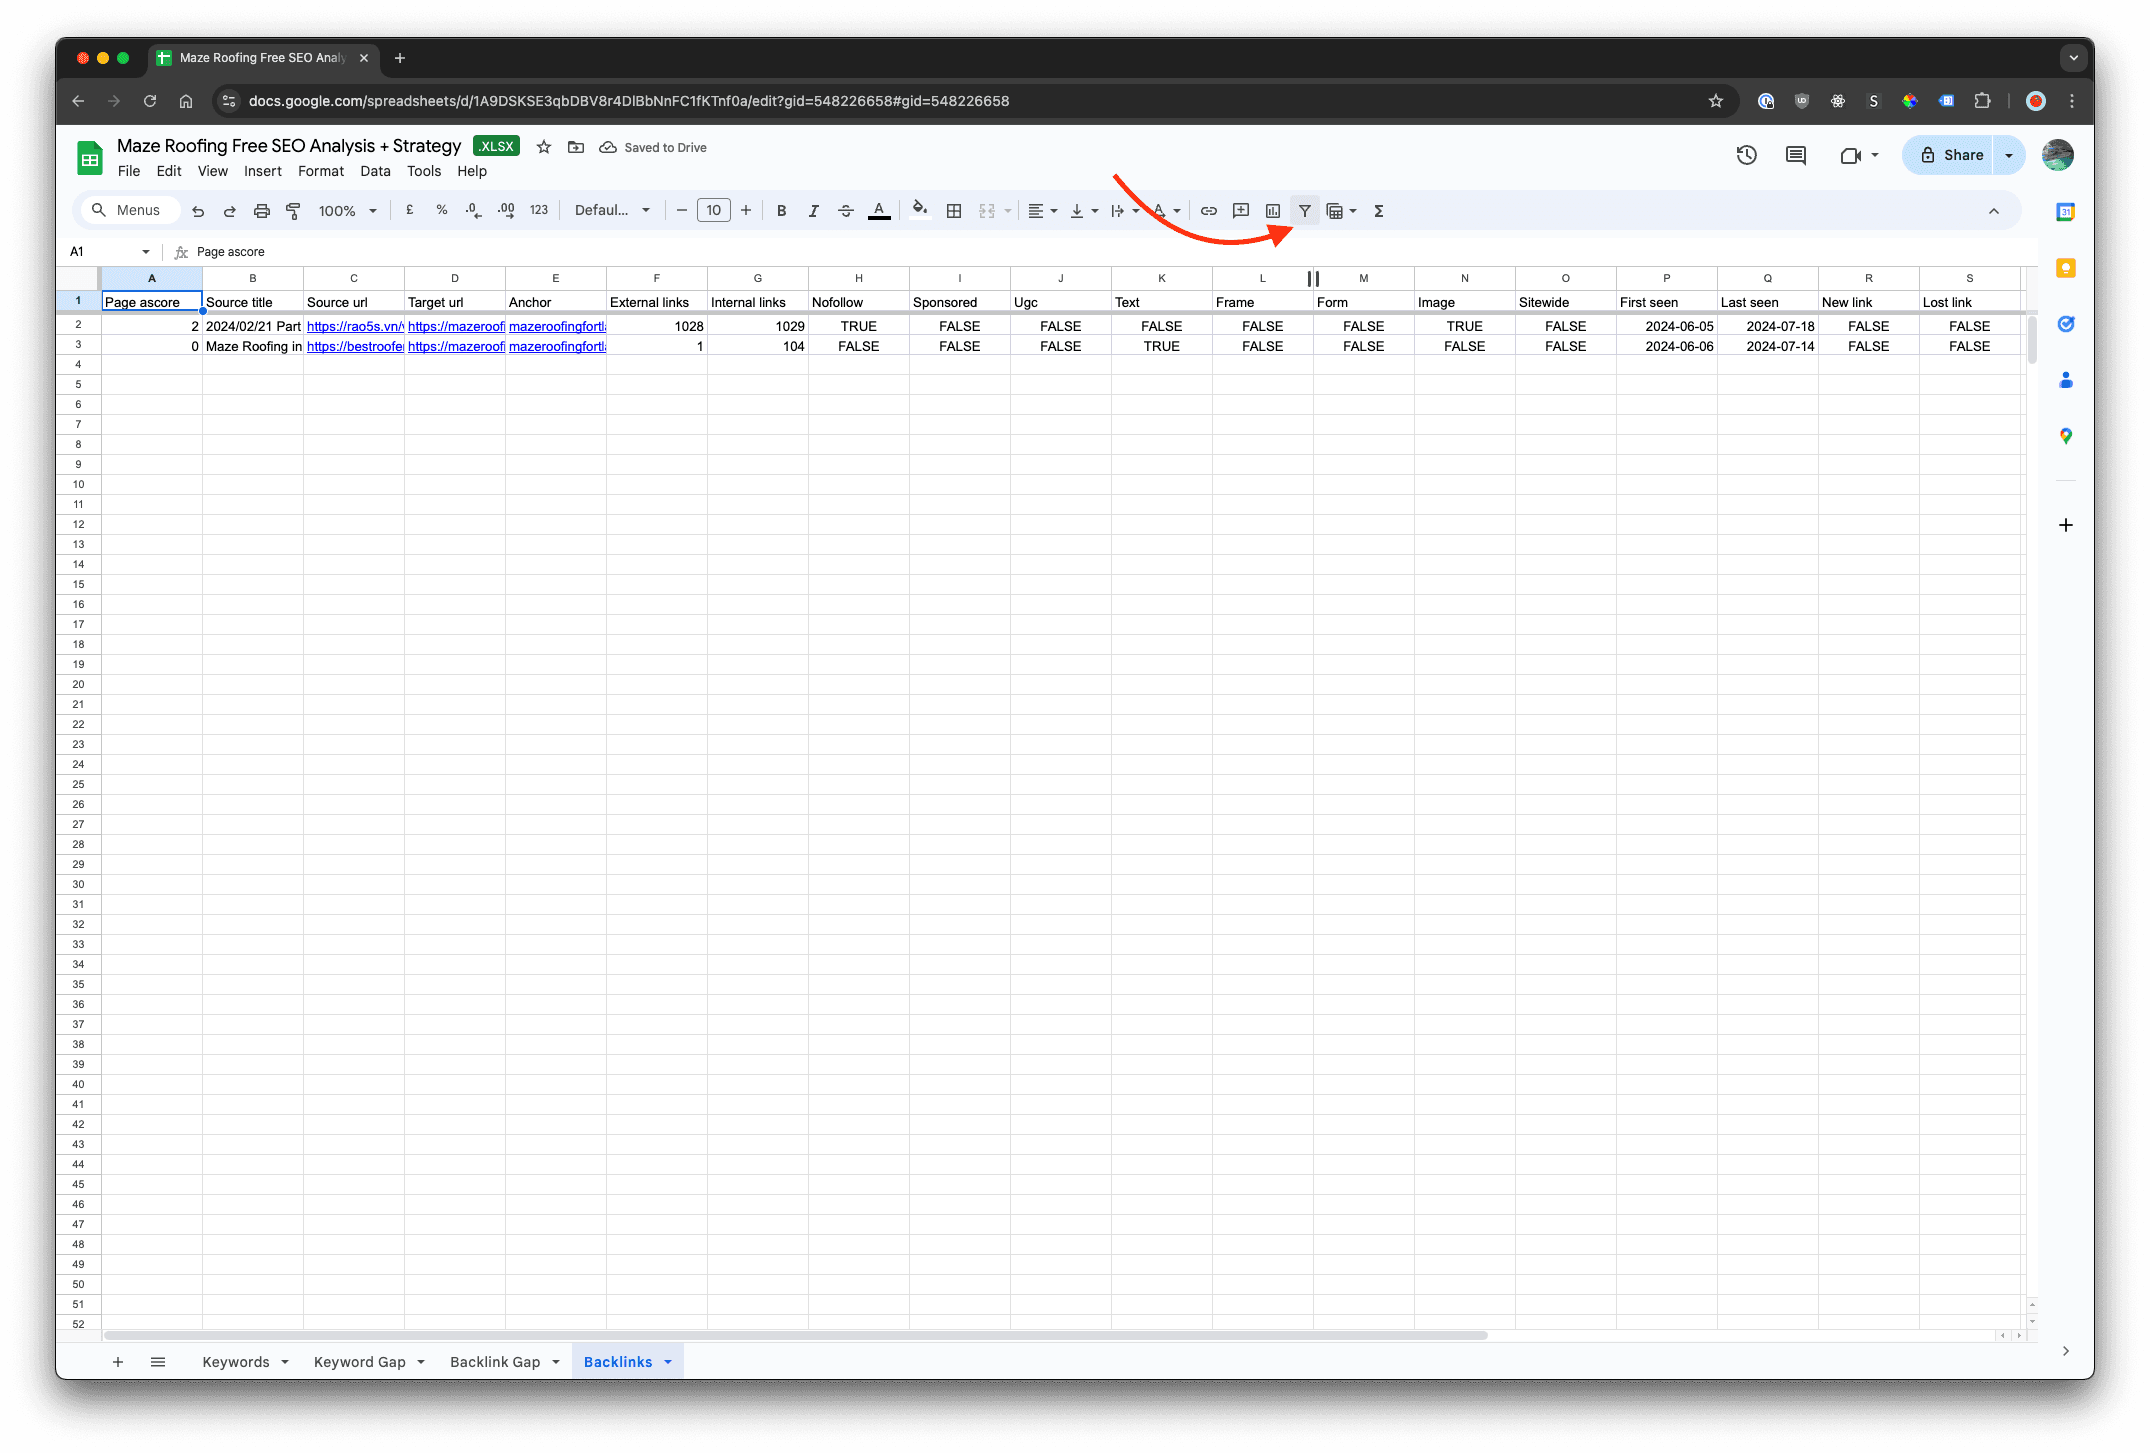Screen dimensions: 2150x1453
Task: Open vertical align dropdown
Action: 1084,211
